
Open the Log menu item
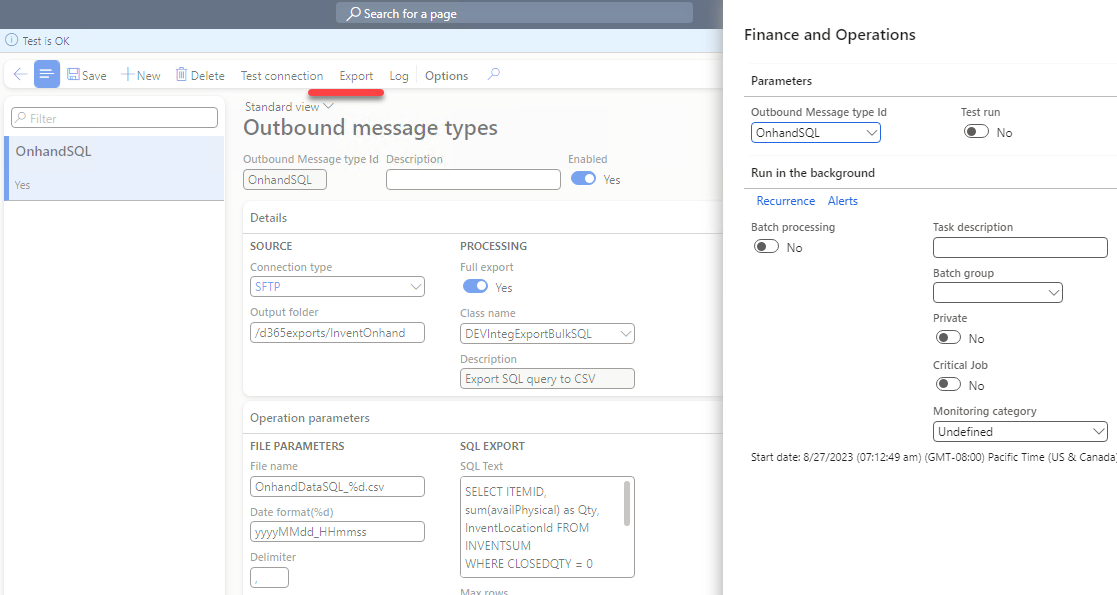tap(399, 76)
